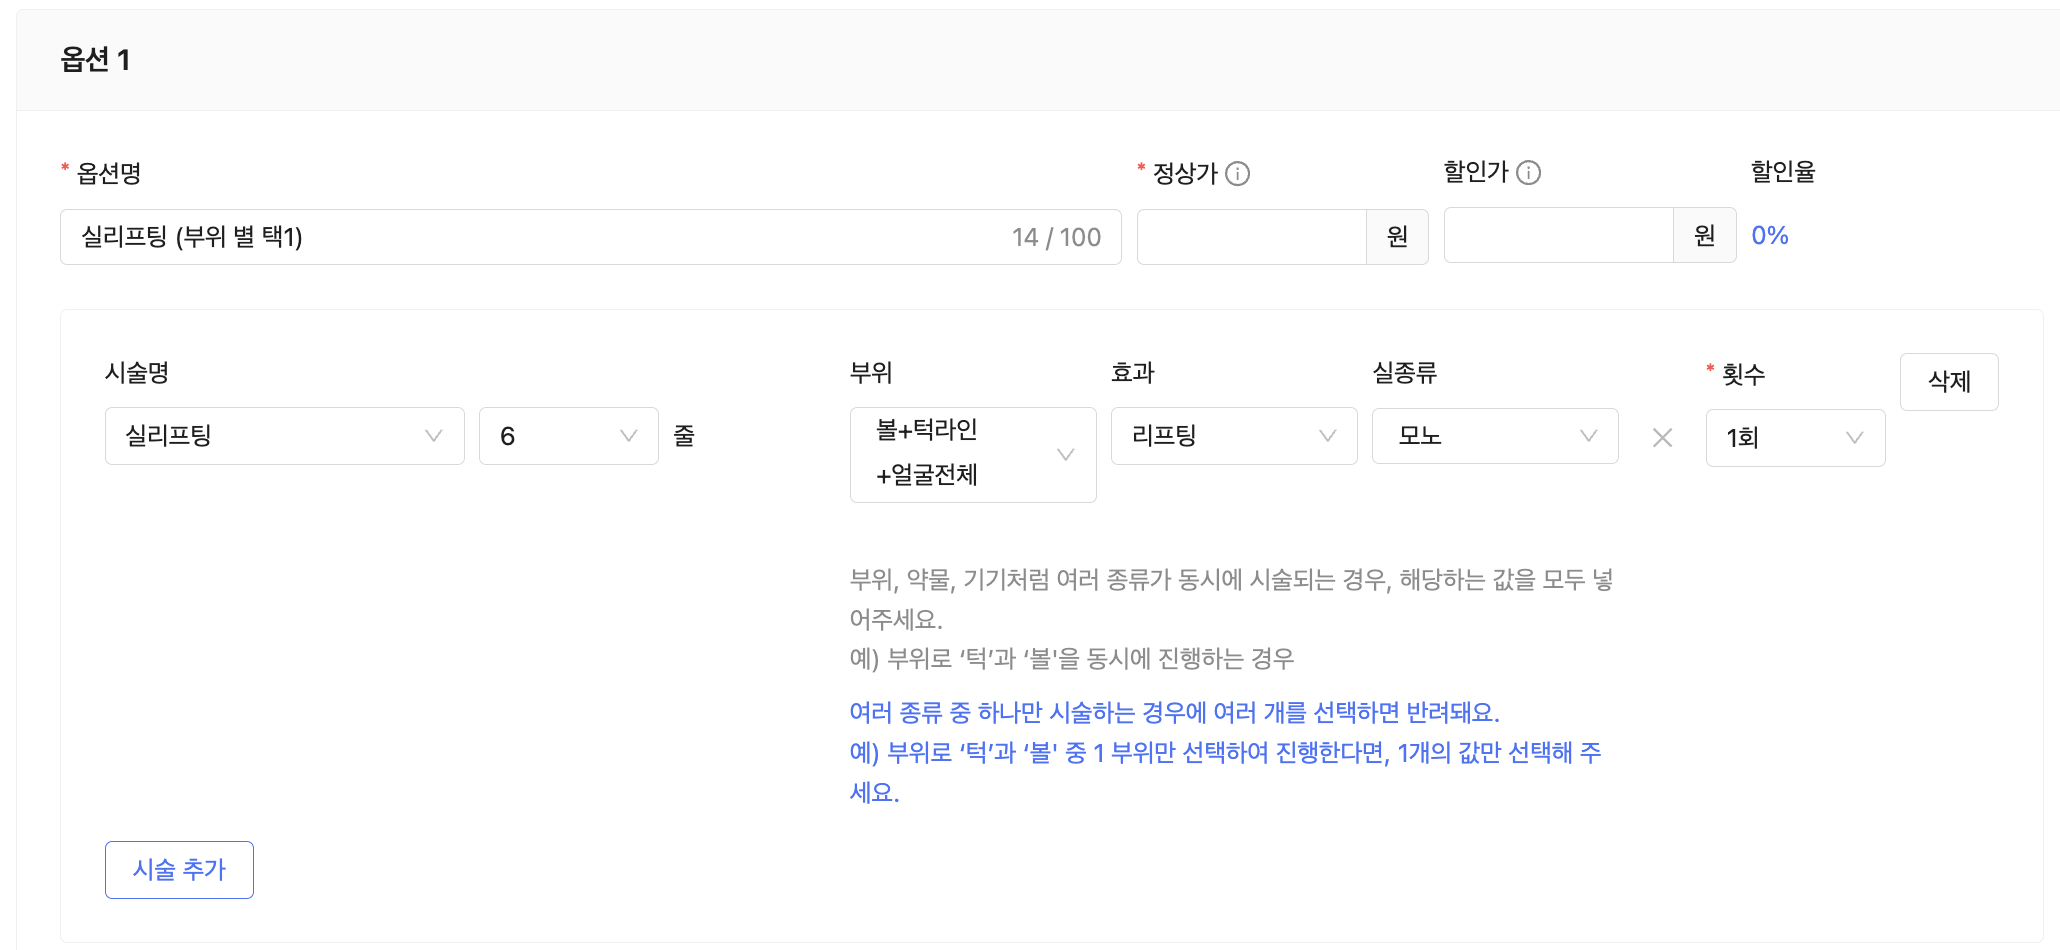2060x950 pixels.
Task: Click the 0% discount rate text
Action: point(1769,236)
